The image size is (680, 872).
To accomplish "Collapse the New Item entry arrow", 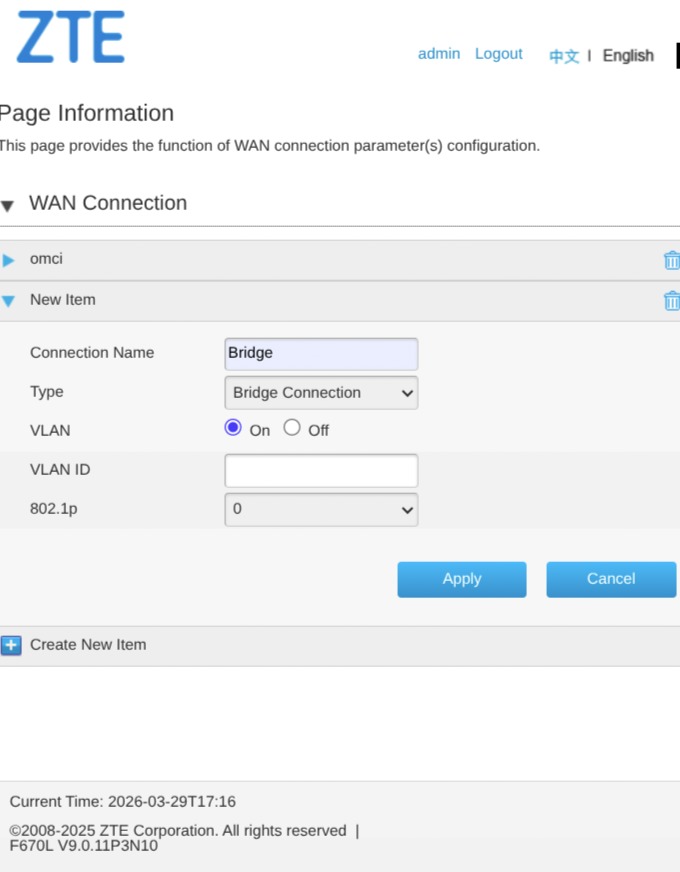I will pyautogui.click(x=9, y=300).
